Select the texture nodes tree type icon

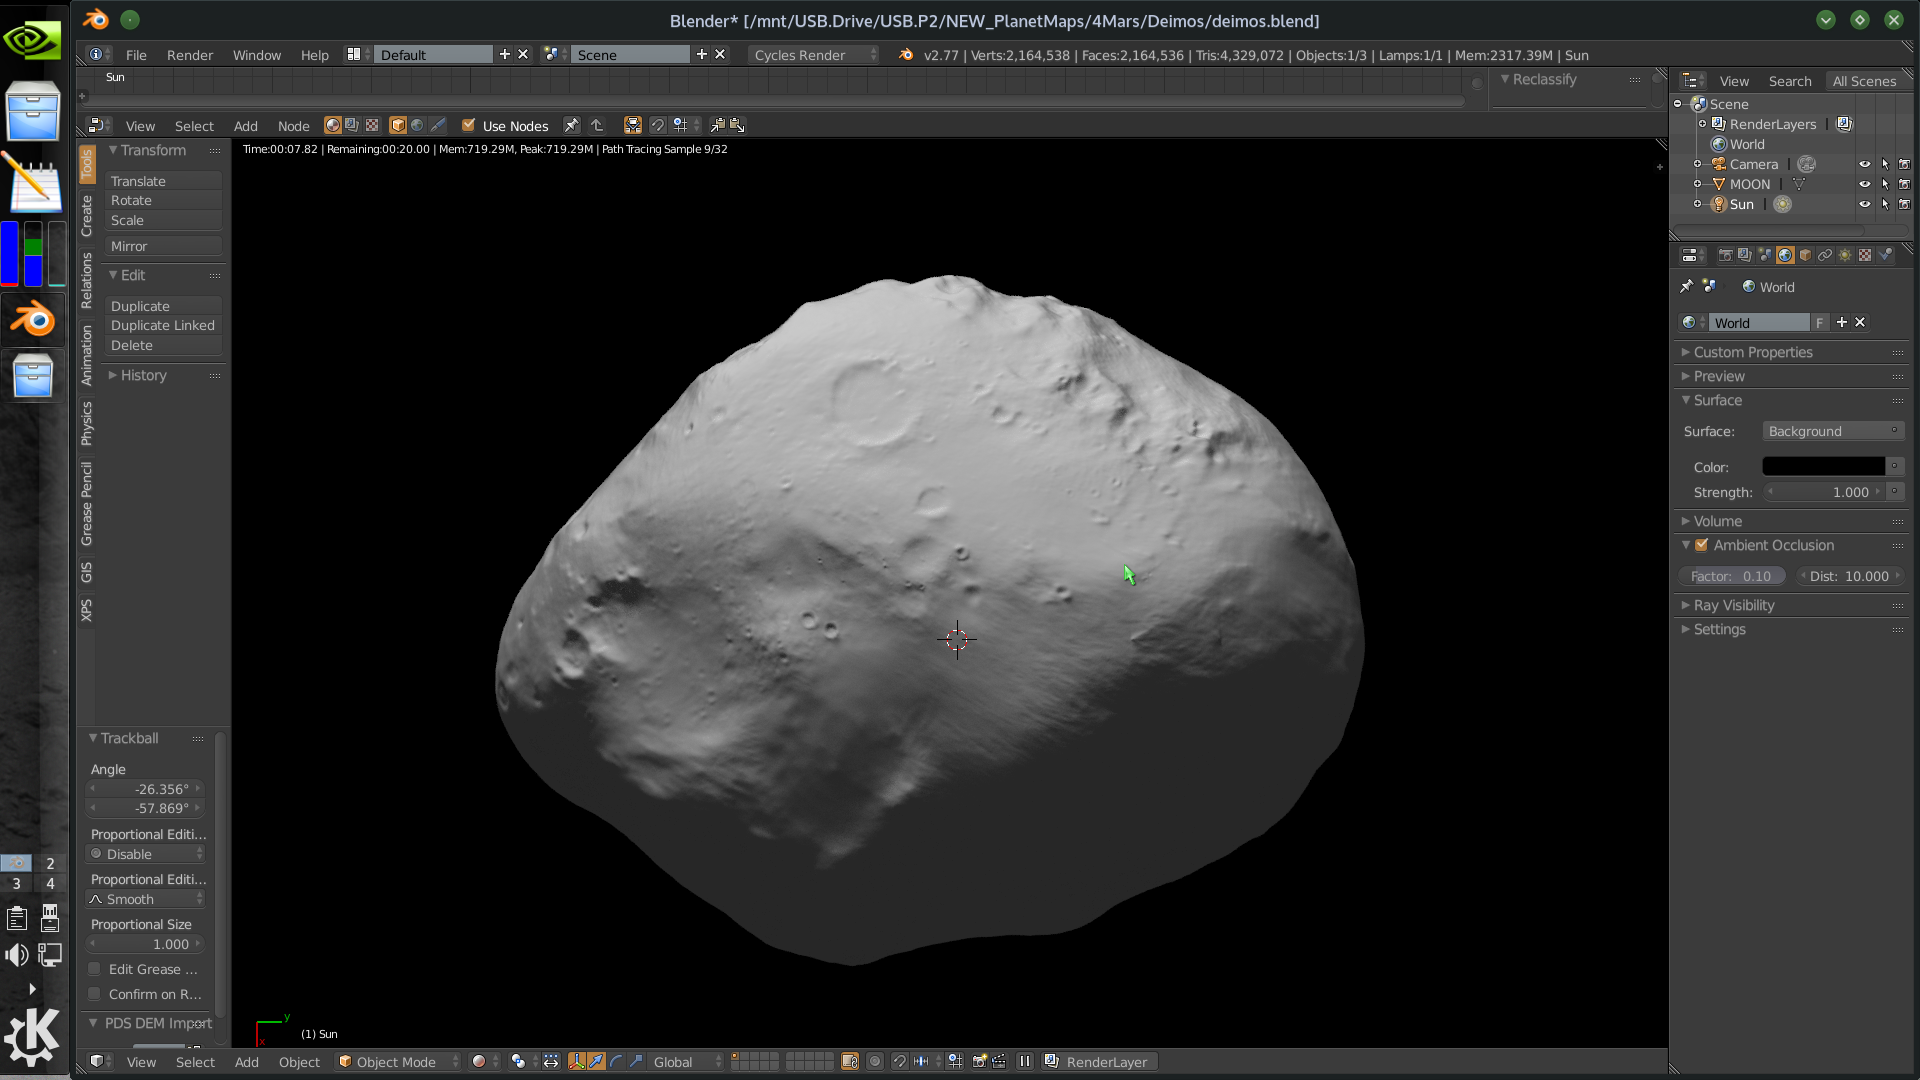372,125
